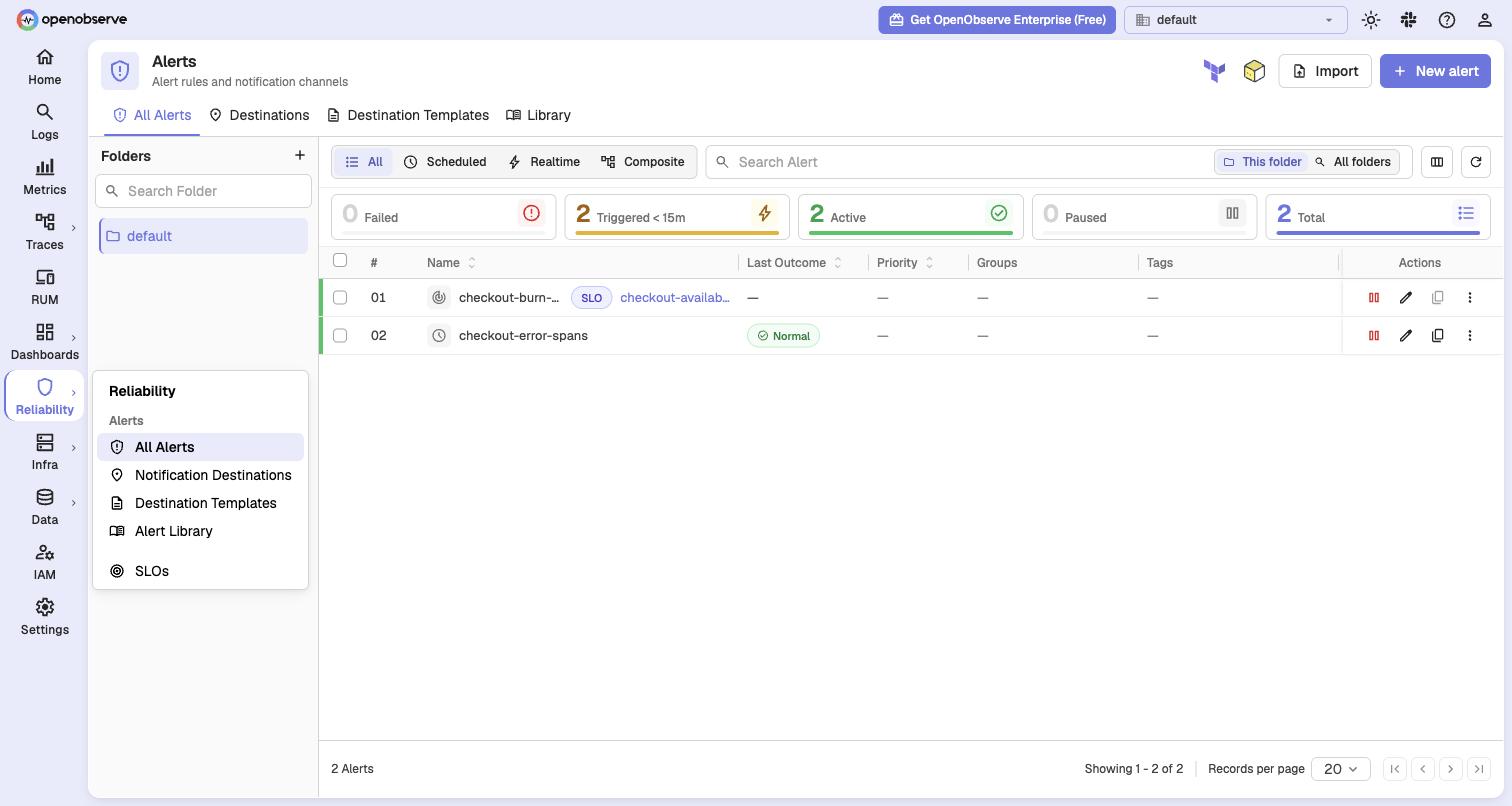Image resolution: width=1512 pixels, height=806 pixels.
Task: Open Infra in the sidebar
Action: click(44, 452)
